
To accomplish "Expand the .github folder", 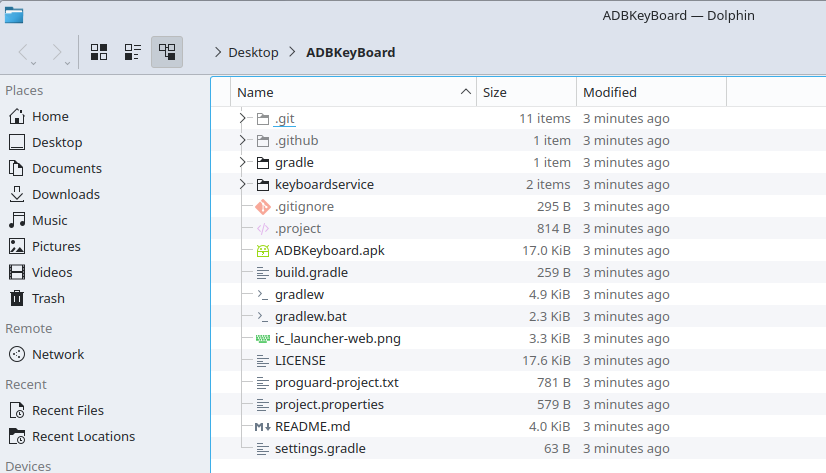I will (x=242, y=141).
